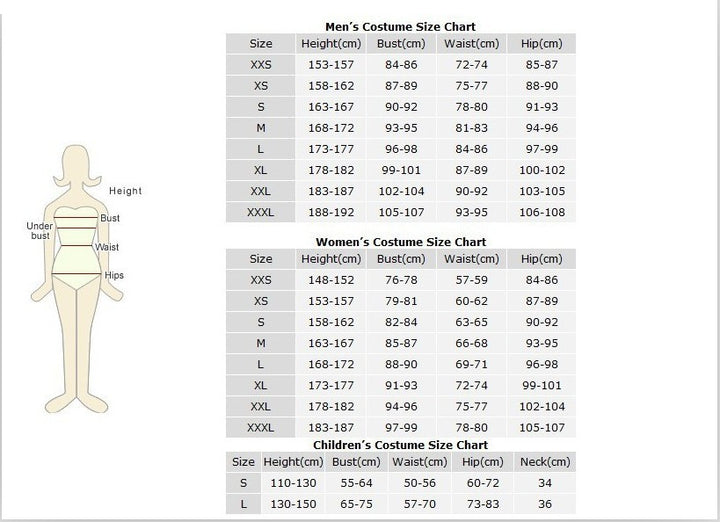This screenshot has height=522, width=720.
Task: Click the 'Waist(cm)' header in the women's chart
Action: coord(471,259)
